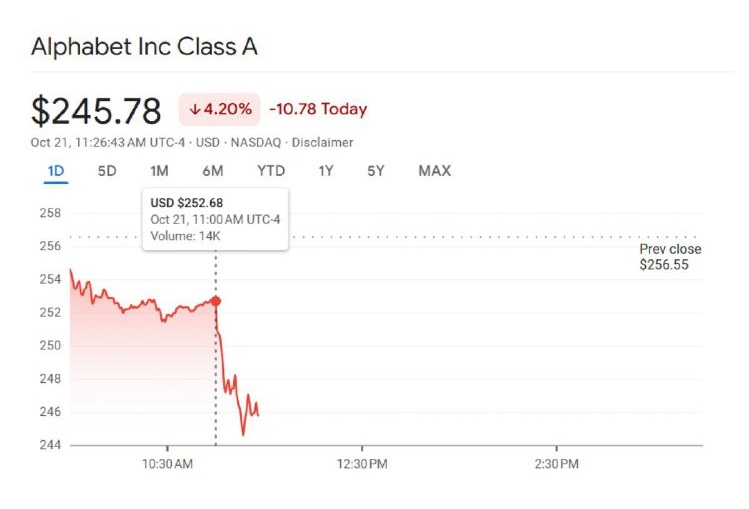
Task: Click the -10.78 Today change text
Action: coord(318,110)
